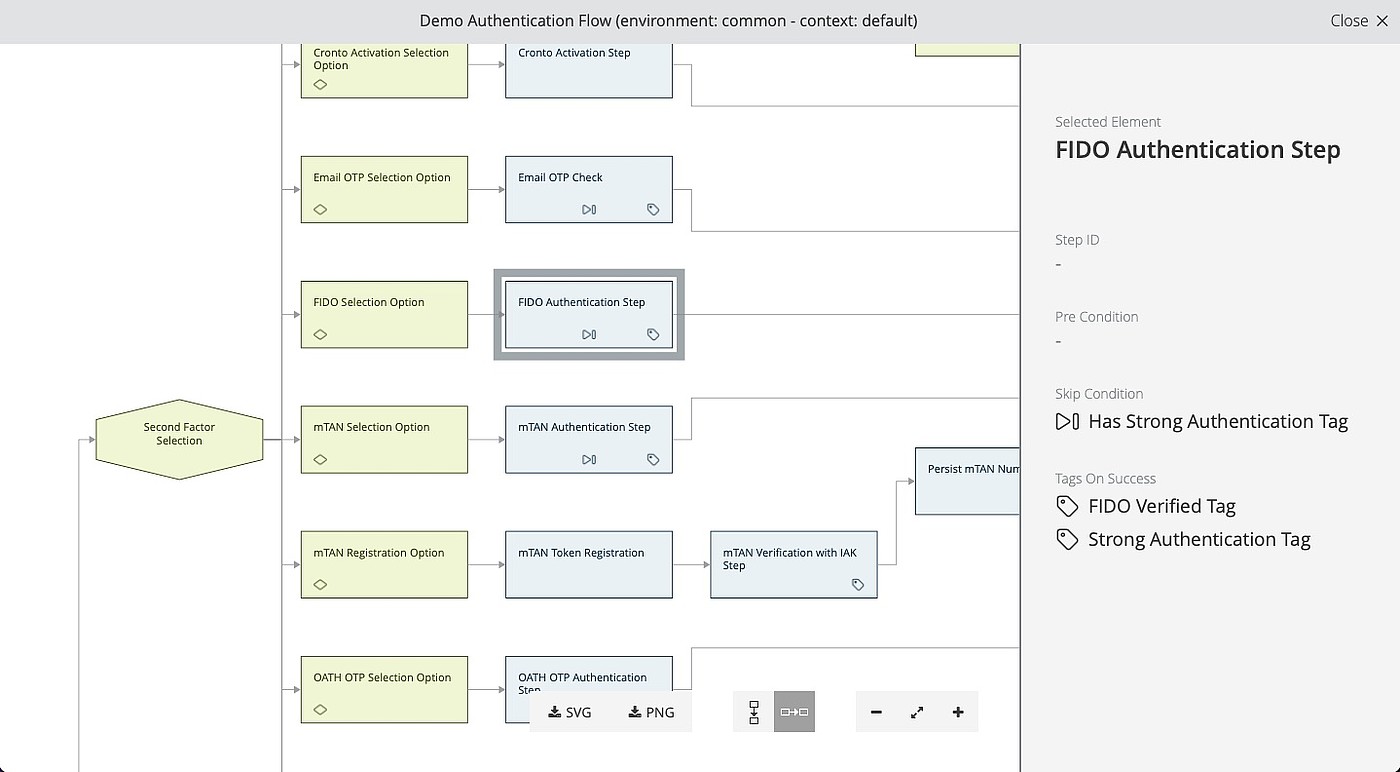Click skip icon on Email OTP Check
Viewport: 1400px width, 772px height.
(589, 210)
